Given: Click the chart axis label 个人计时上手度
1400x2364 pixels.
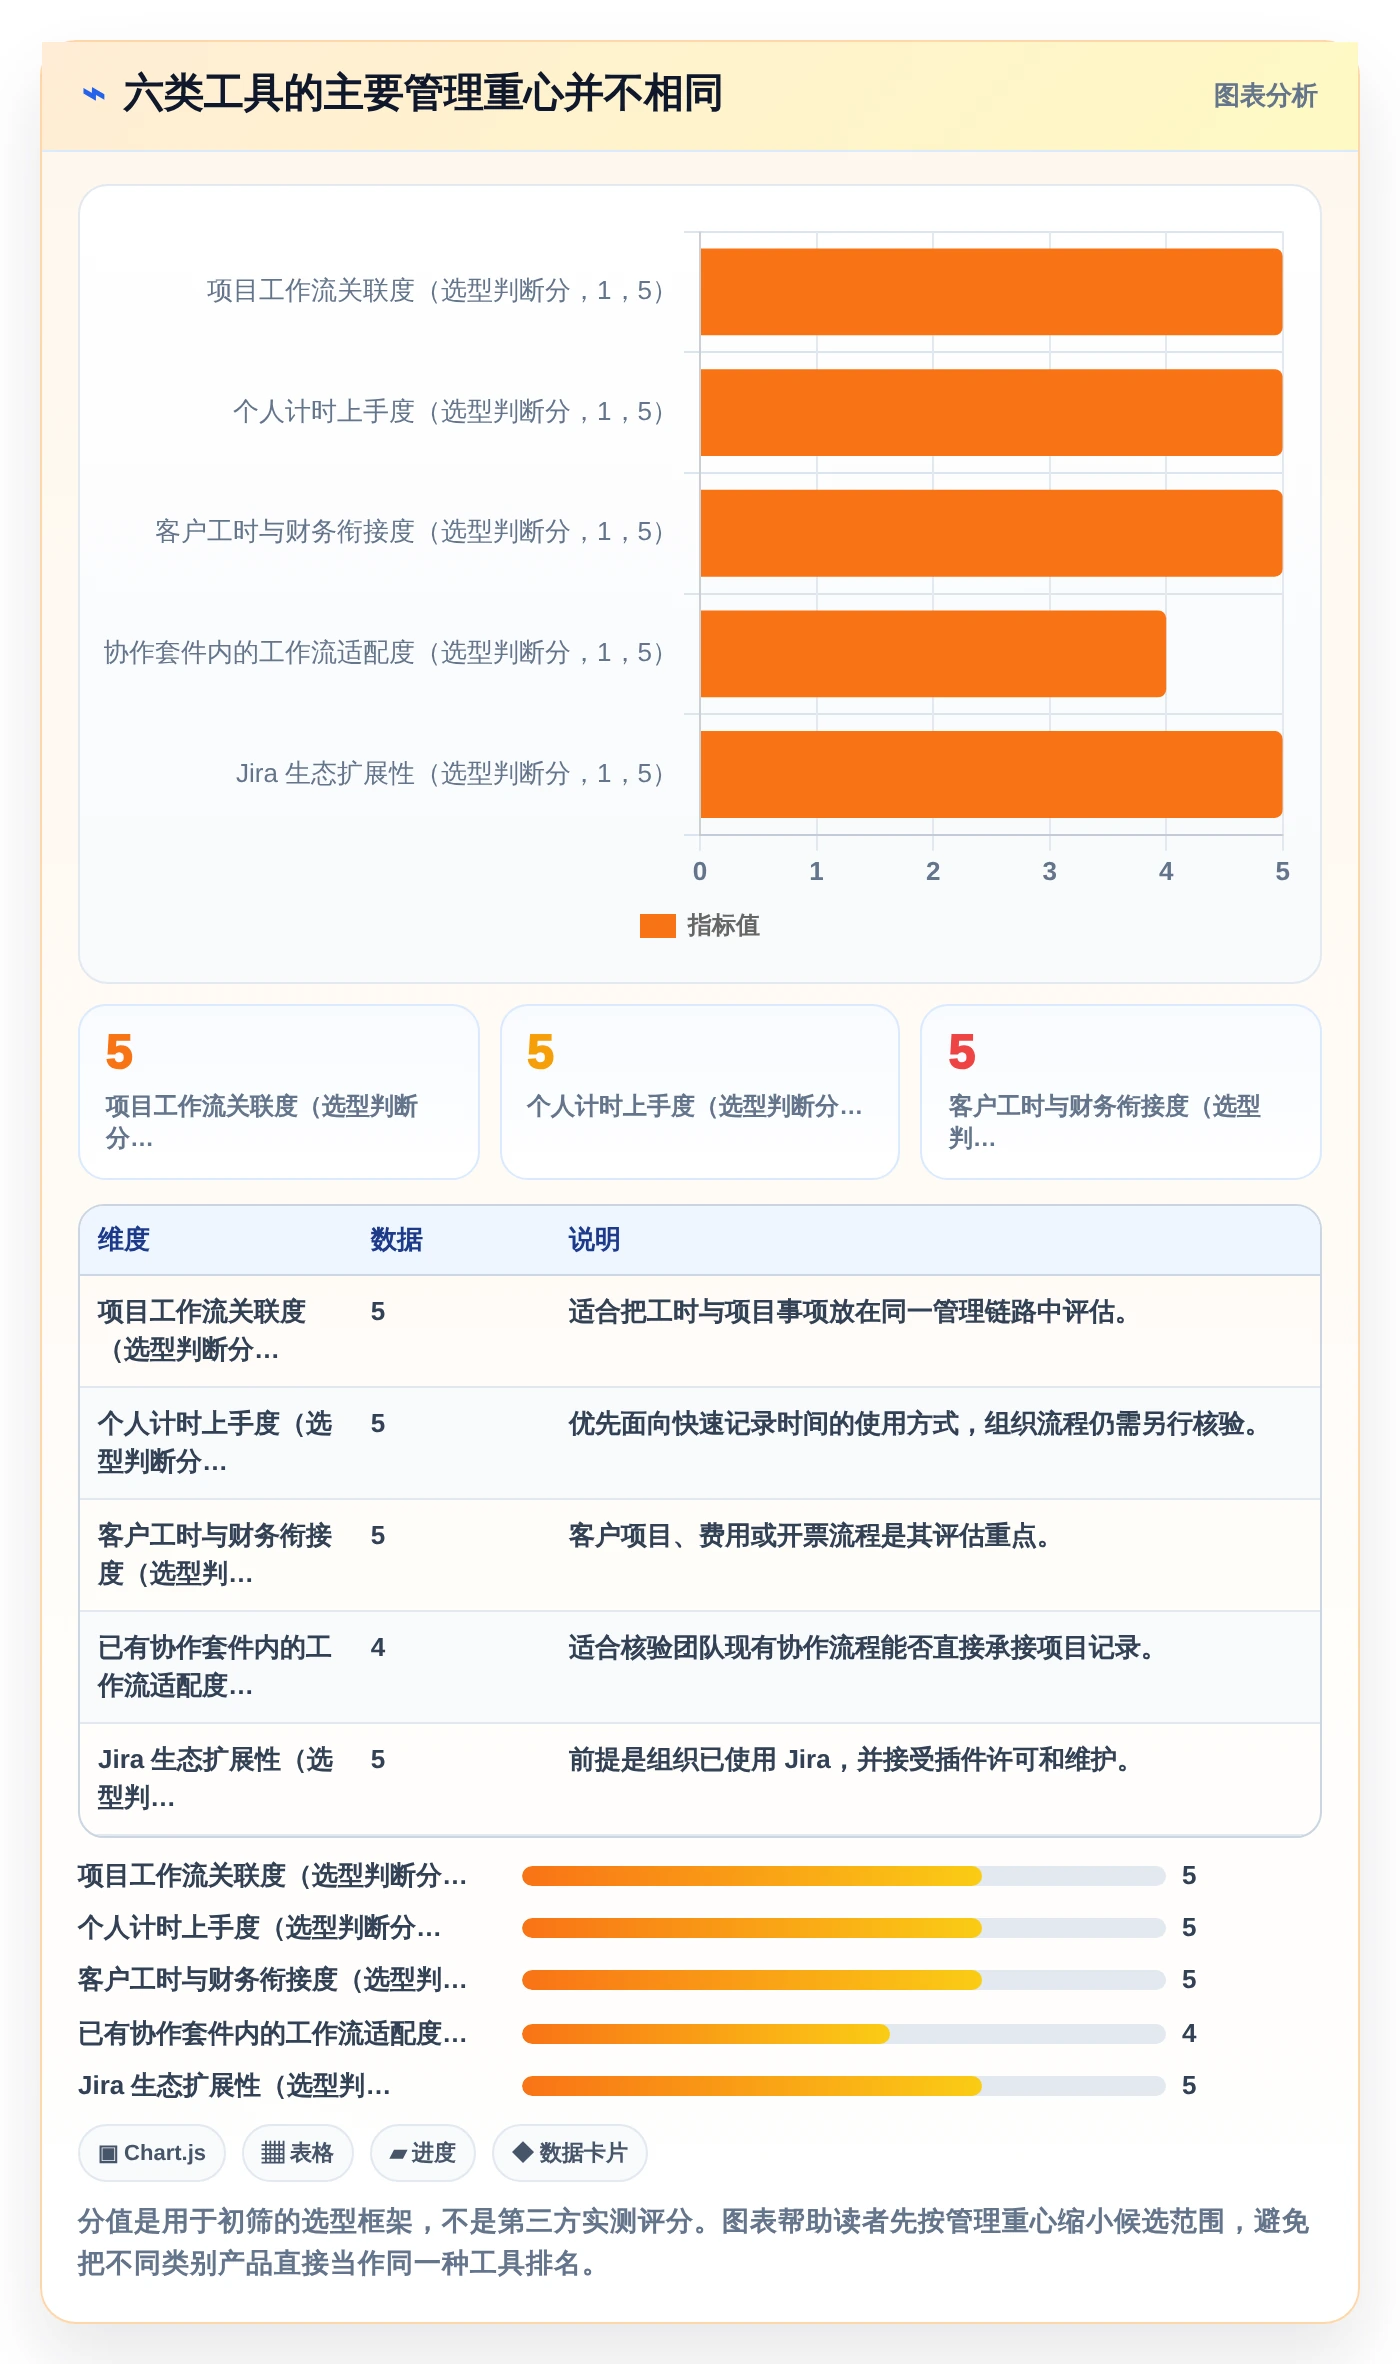Looking at the screenshot, I should click(x=448, y=412).
